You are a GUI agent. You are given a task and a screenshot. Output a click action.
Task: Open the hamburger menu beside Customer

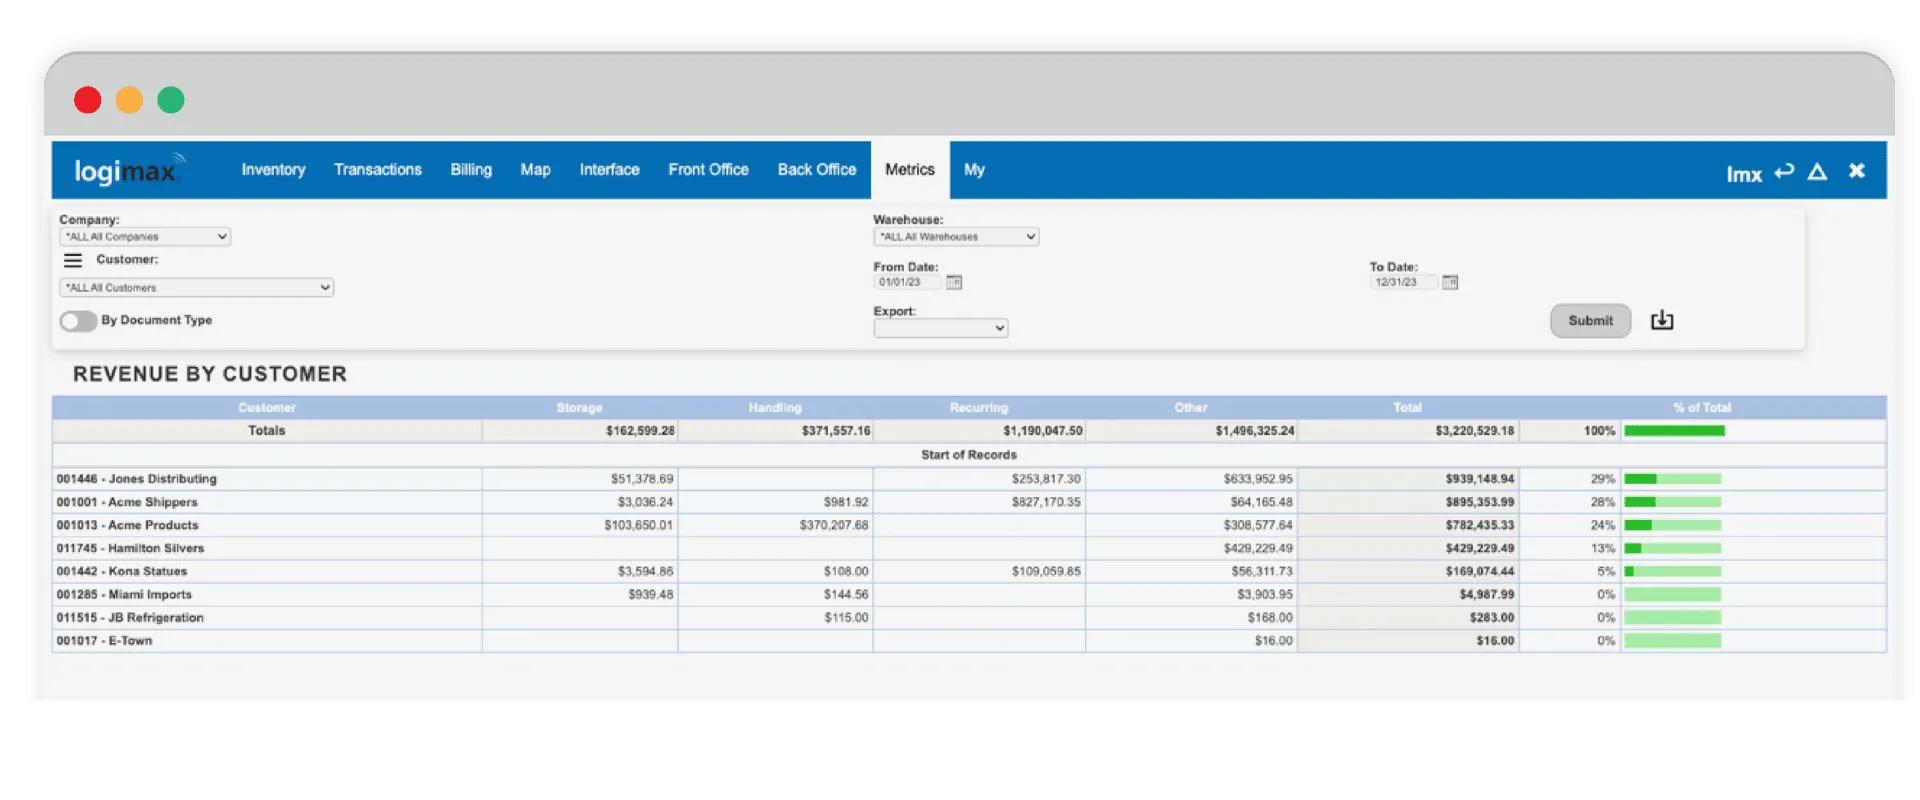click(73, 260)
